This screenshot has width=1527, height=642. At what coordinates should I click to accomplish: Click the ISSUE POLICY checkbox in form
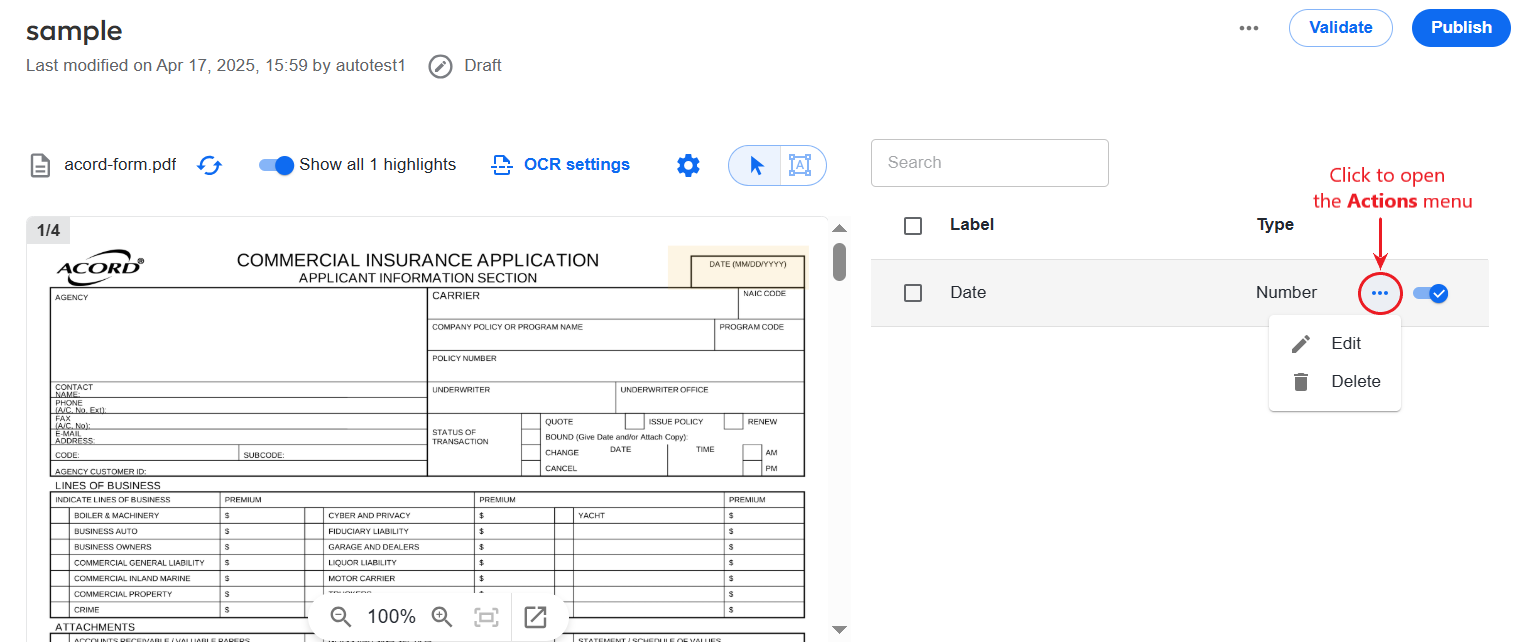[x=634, y=422]
